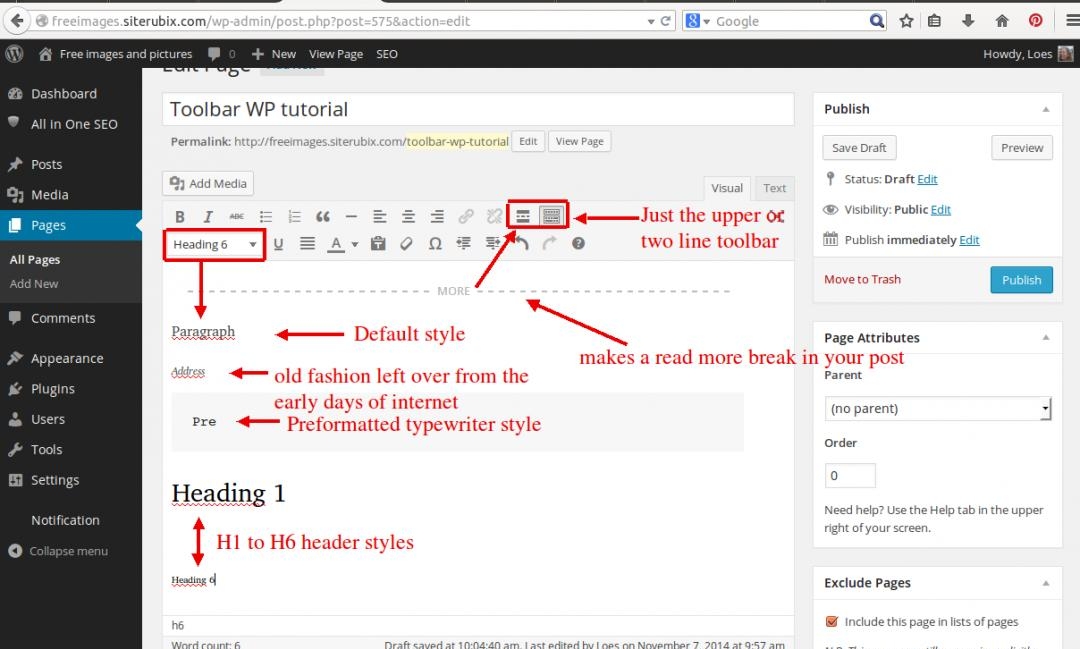The height and width of the screenshot is (649, 1080).
Task: Open the Toolbar Toggle kitchen sink icon
Action: [x=551, y=215]
